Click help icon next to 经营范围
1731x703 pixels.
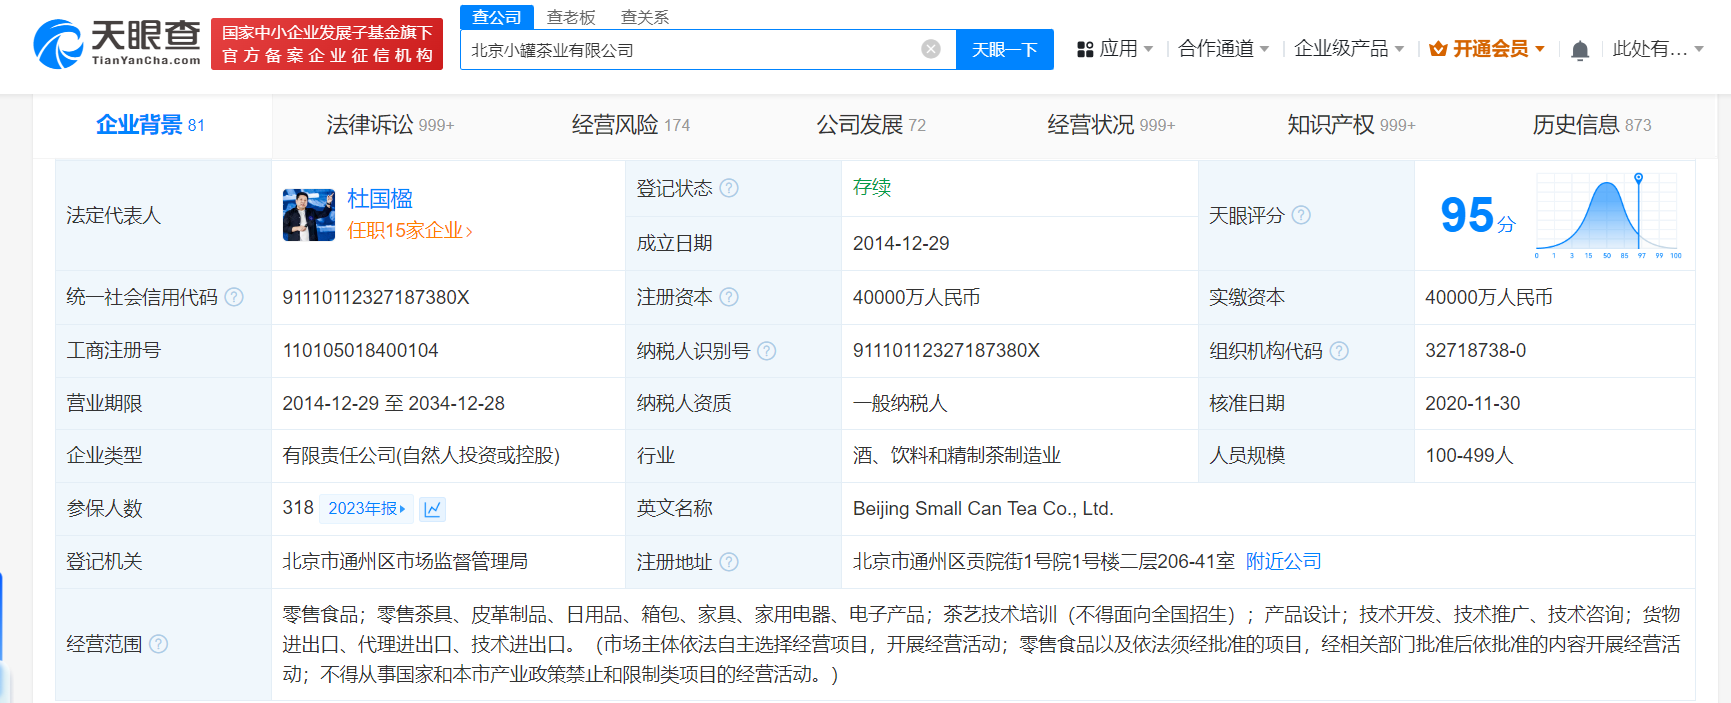pos(158,644)
